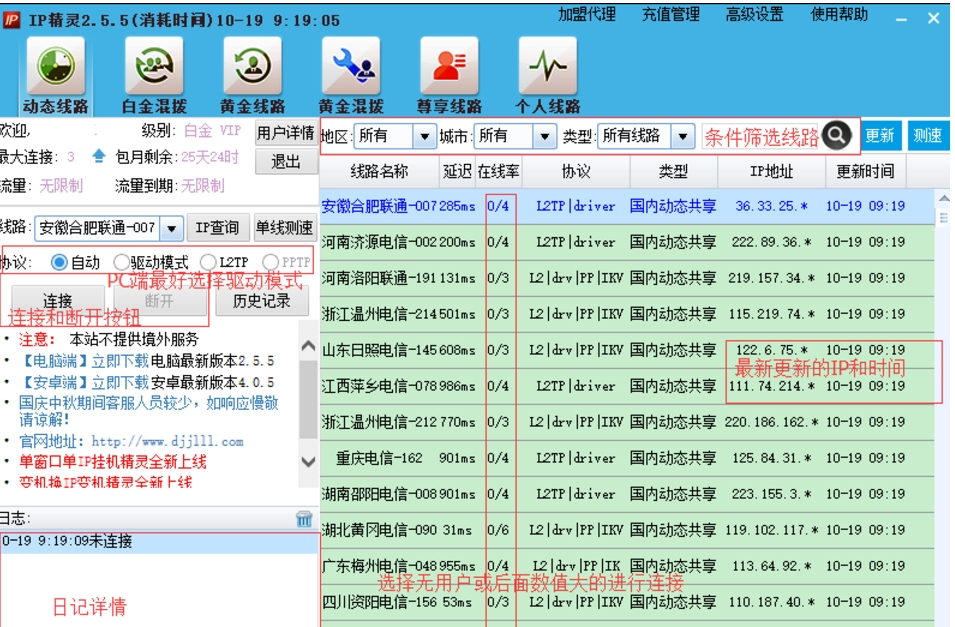Select the PPTP protocol radio button

click(270, 263)
